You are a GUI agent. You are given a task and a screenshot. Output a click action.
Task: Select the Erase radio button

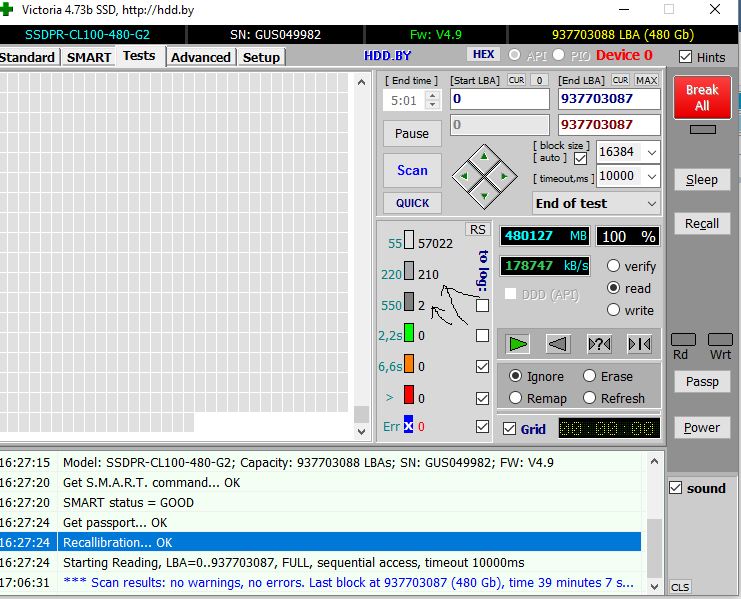point(589,376)
